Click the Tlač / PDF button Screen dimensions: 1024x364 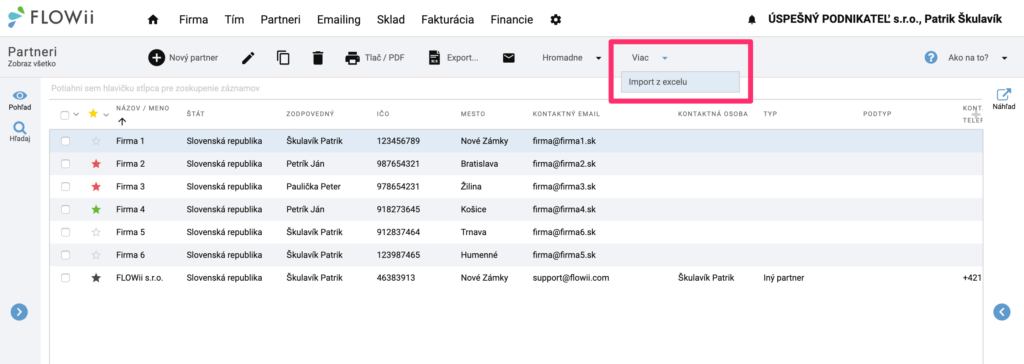click(375, 58)
